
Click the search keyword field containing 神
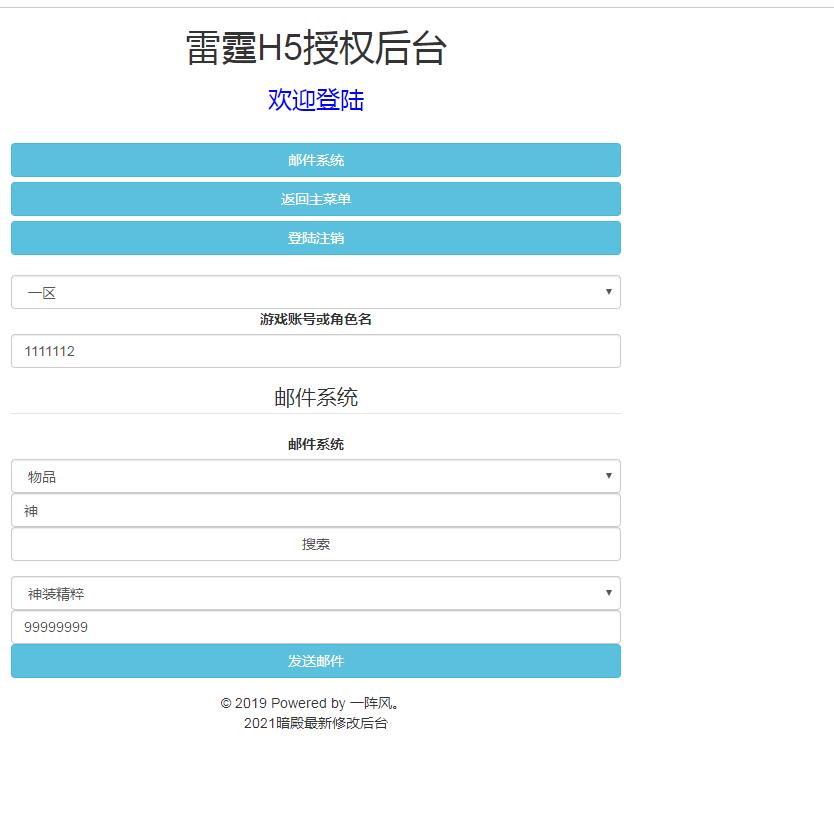pos(315,510)
